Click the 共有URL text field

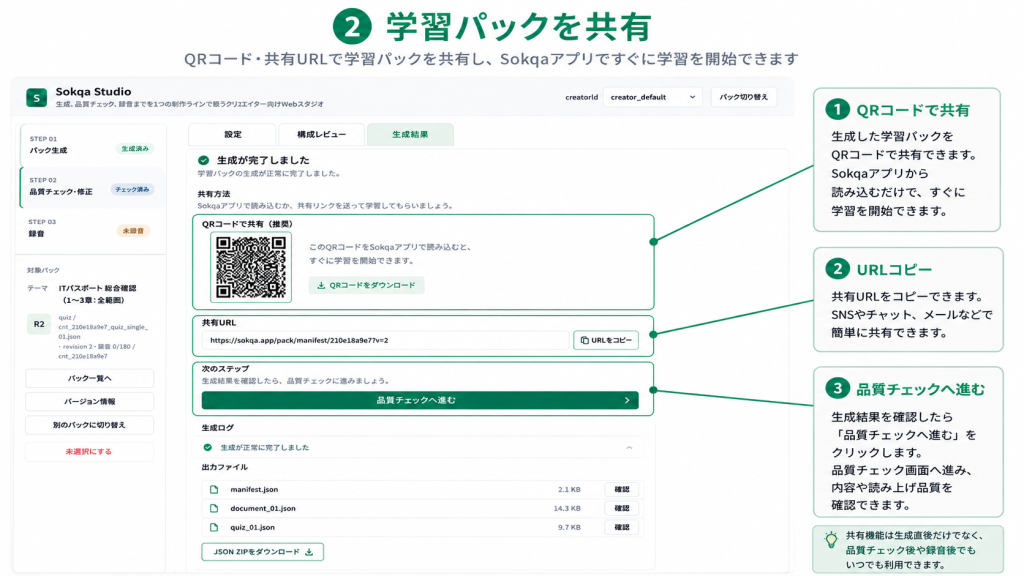386,340
